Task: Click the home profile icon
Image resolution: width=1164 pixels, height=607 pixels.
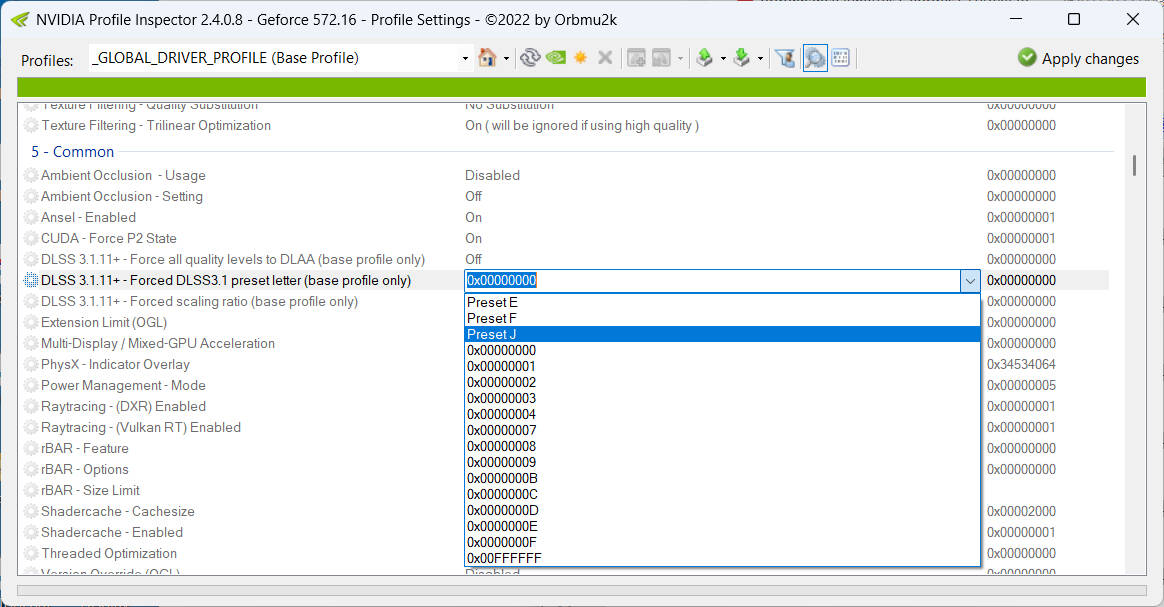Action: coord(487,58)
